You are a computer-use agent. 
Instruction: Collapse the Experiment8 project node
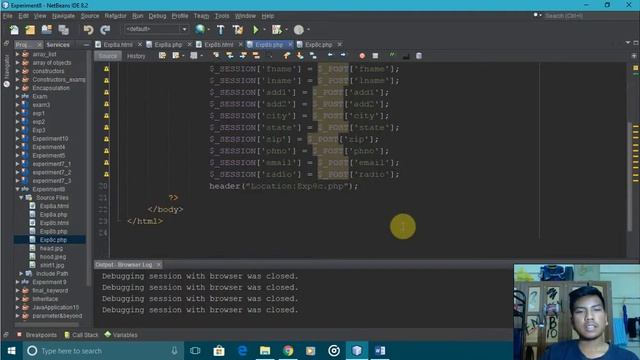click(x=18, y=189)
